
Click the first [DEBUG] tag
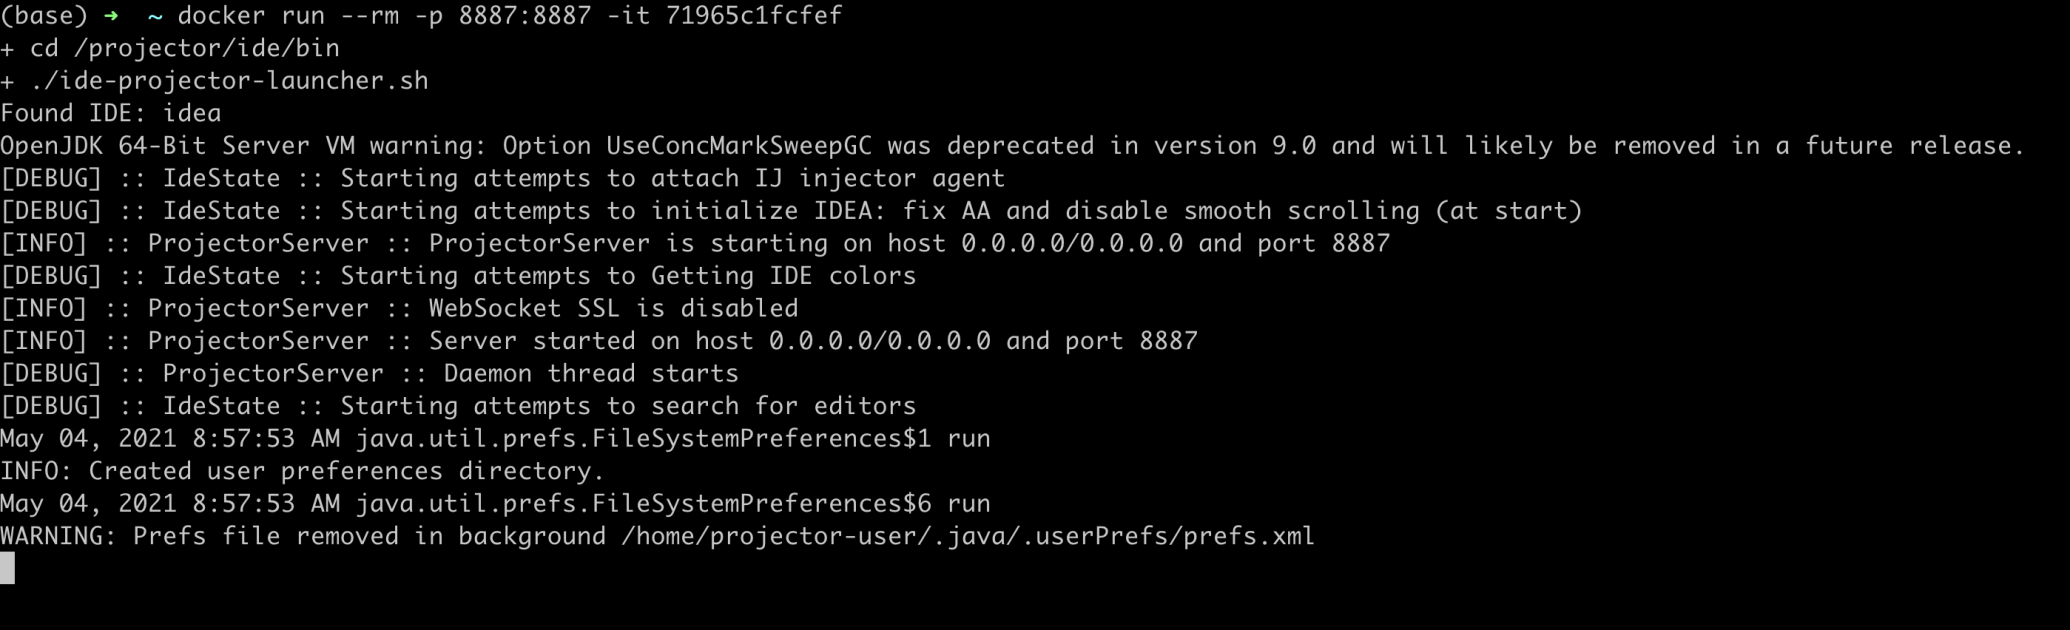51,178
